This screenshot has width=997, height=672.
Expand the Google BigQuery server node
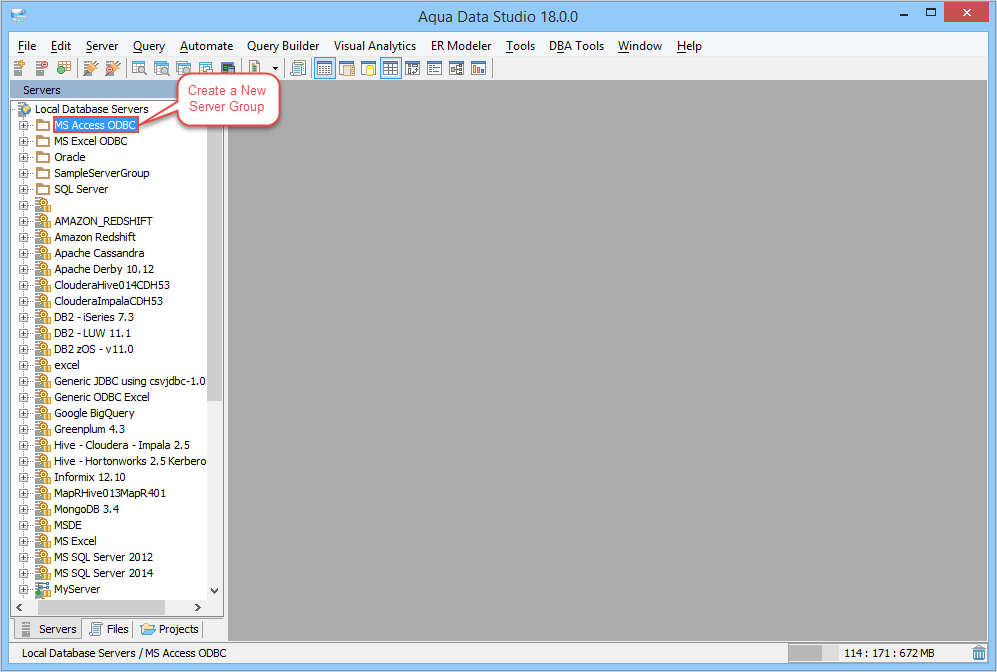click(x=24, y=413)
